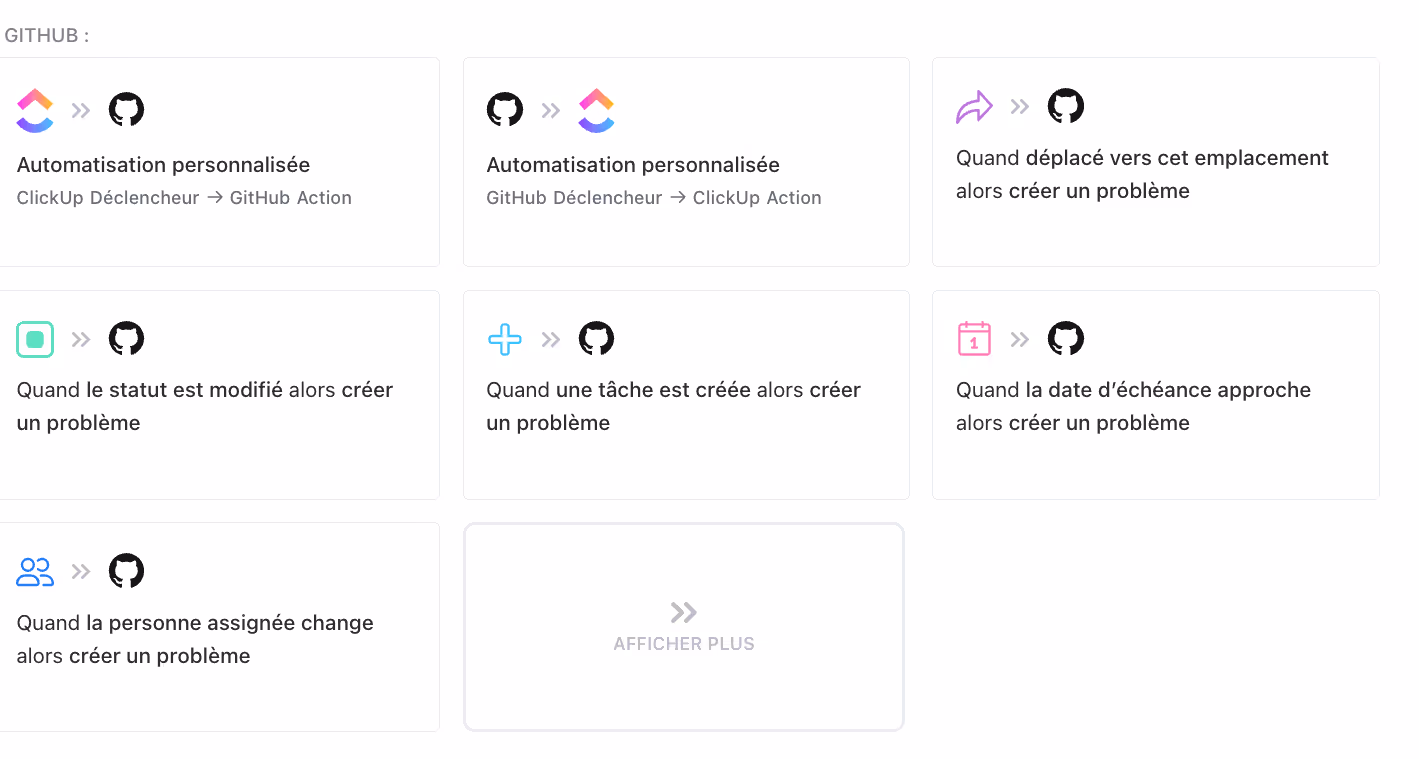The width and height of the screenshot is (1419, 759).
Task: Open the 'tâche est créée' automation card
Action: pos(686,394)
